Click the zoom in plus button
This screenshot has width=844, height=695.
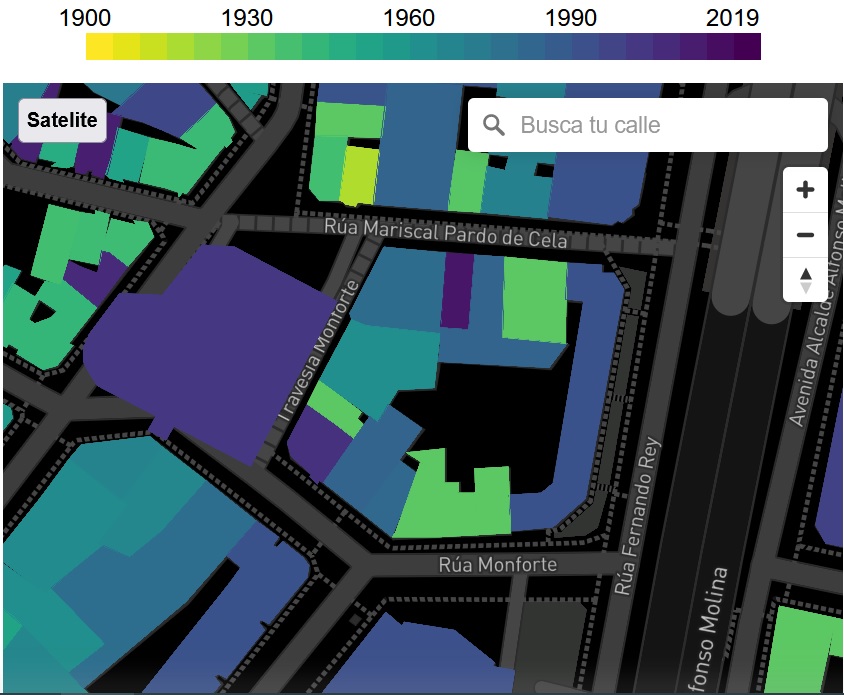pos(805,189)
